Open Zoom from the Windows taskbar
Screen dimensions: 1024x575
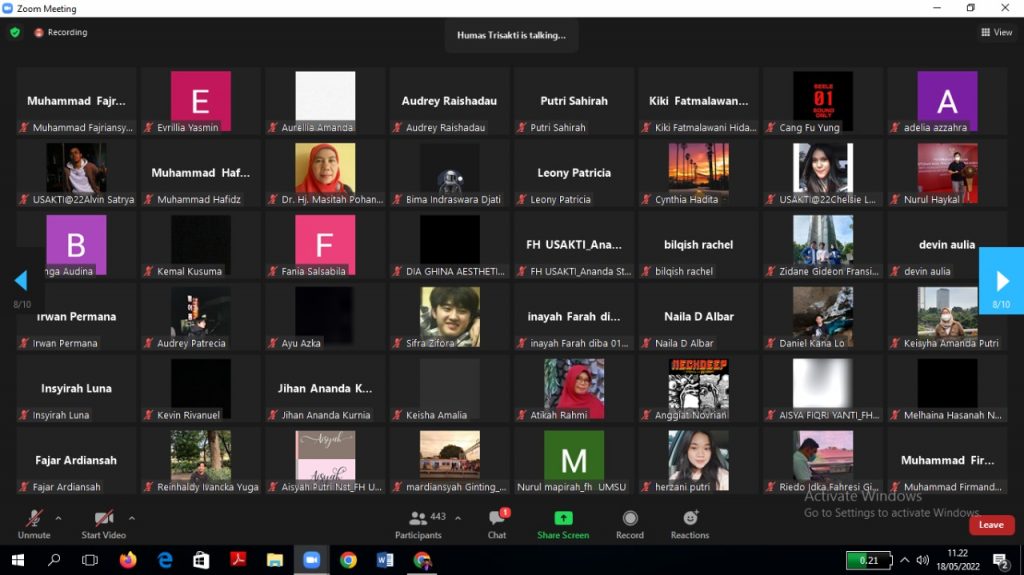310,560
